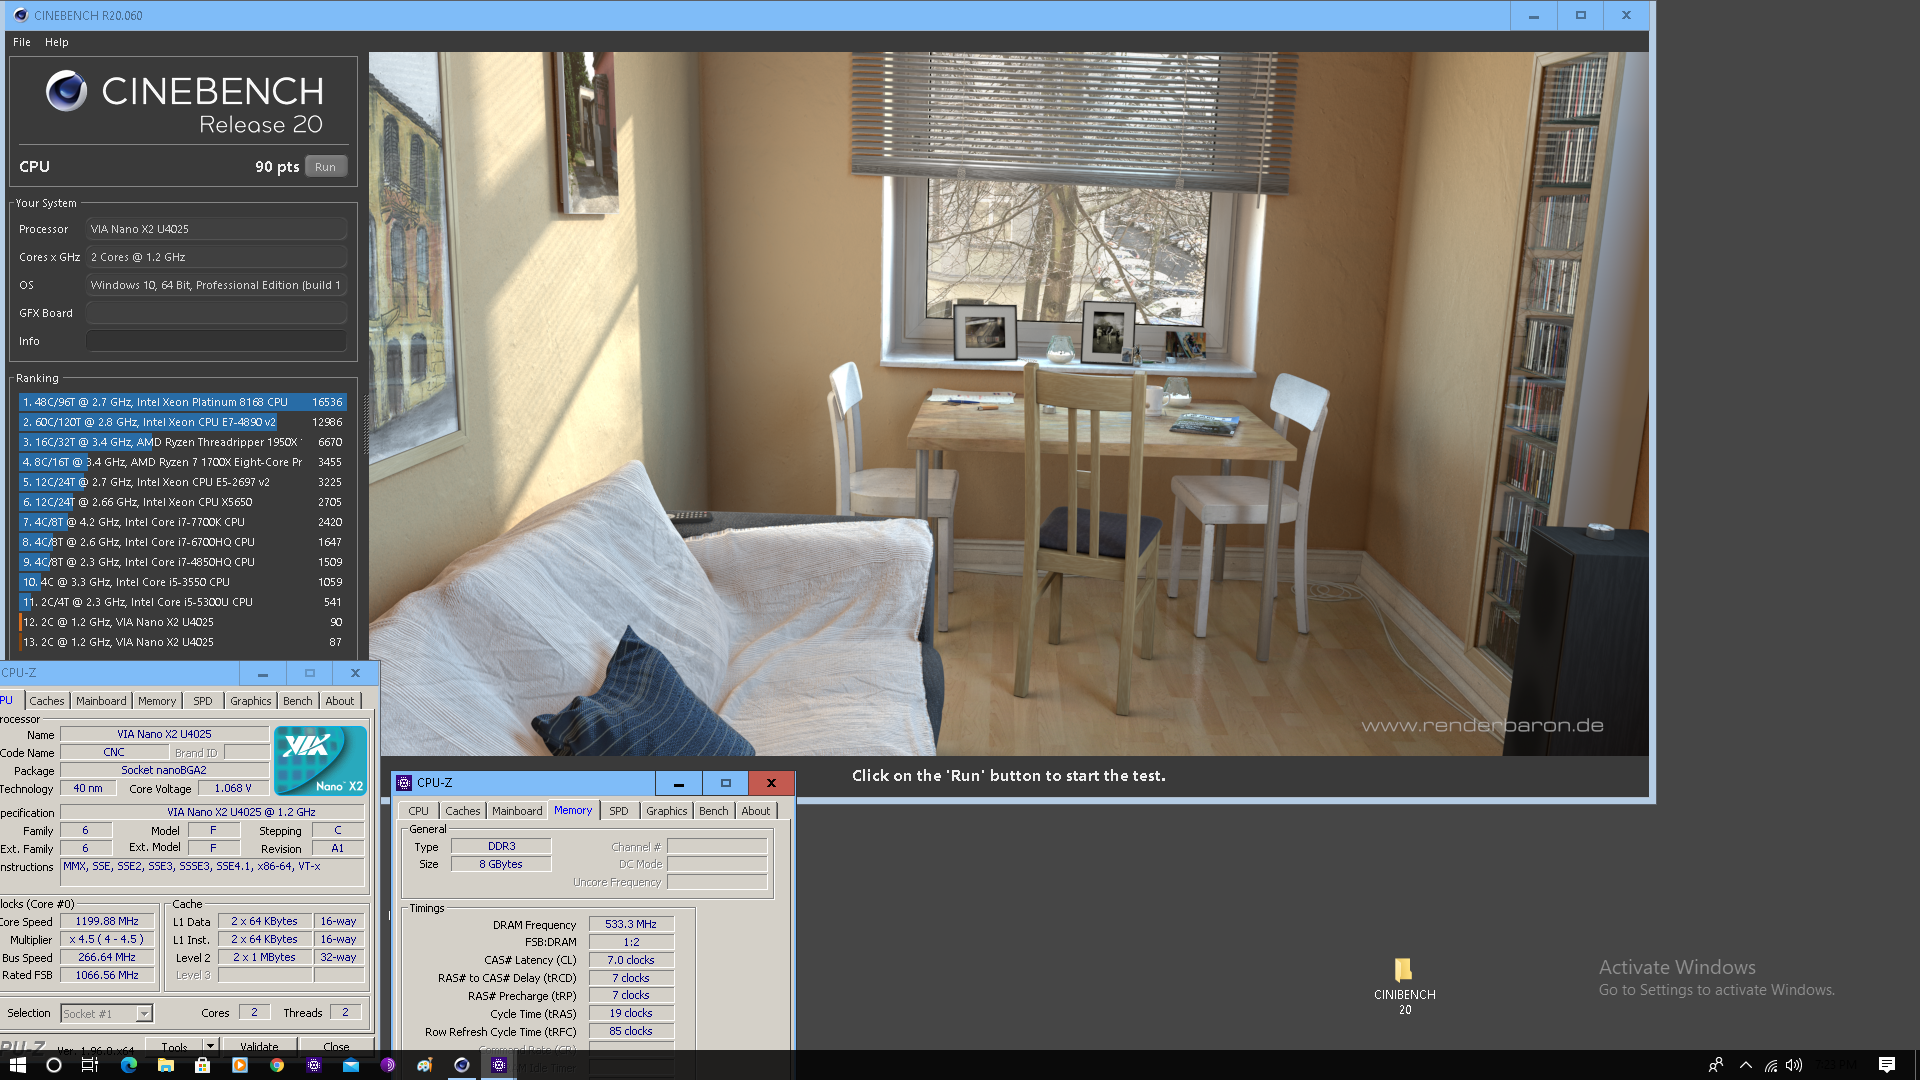Click the purple round browser taskbar icon
Image resolution: width=1920 pixels, height=1080 pixels.
(388, 1065)
